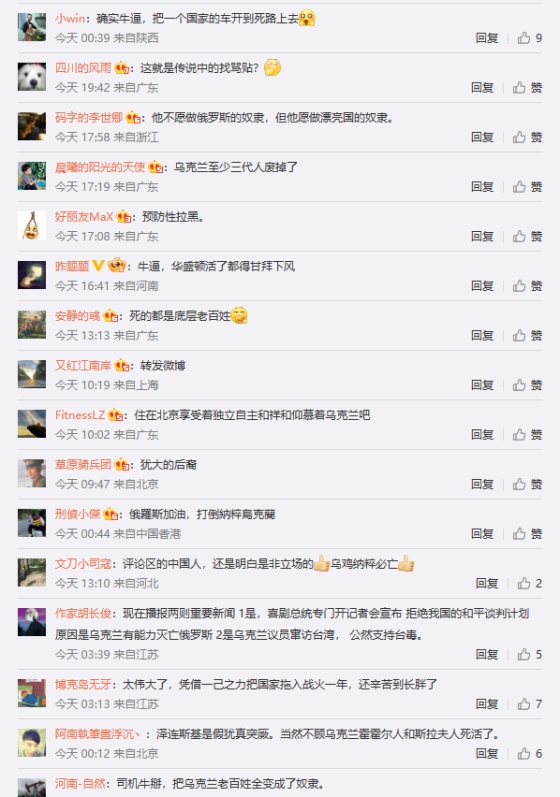Viewport: 560px width, 797px height.
Task: Click thumbs-up on 四川的风雨's comment
Action: pyautogui.click(x=527, y=87)
